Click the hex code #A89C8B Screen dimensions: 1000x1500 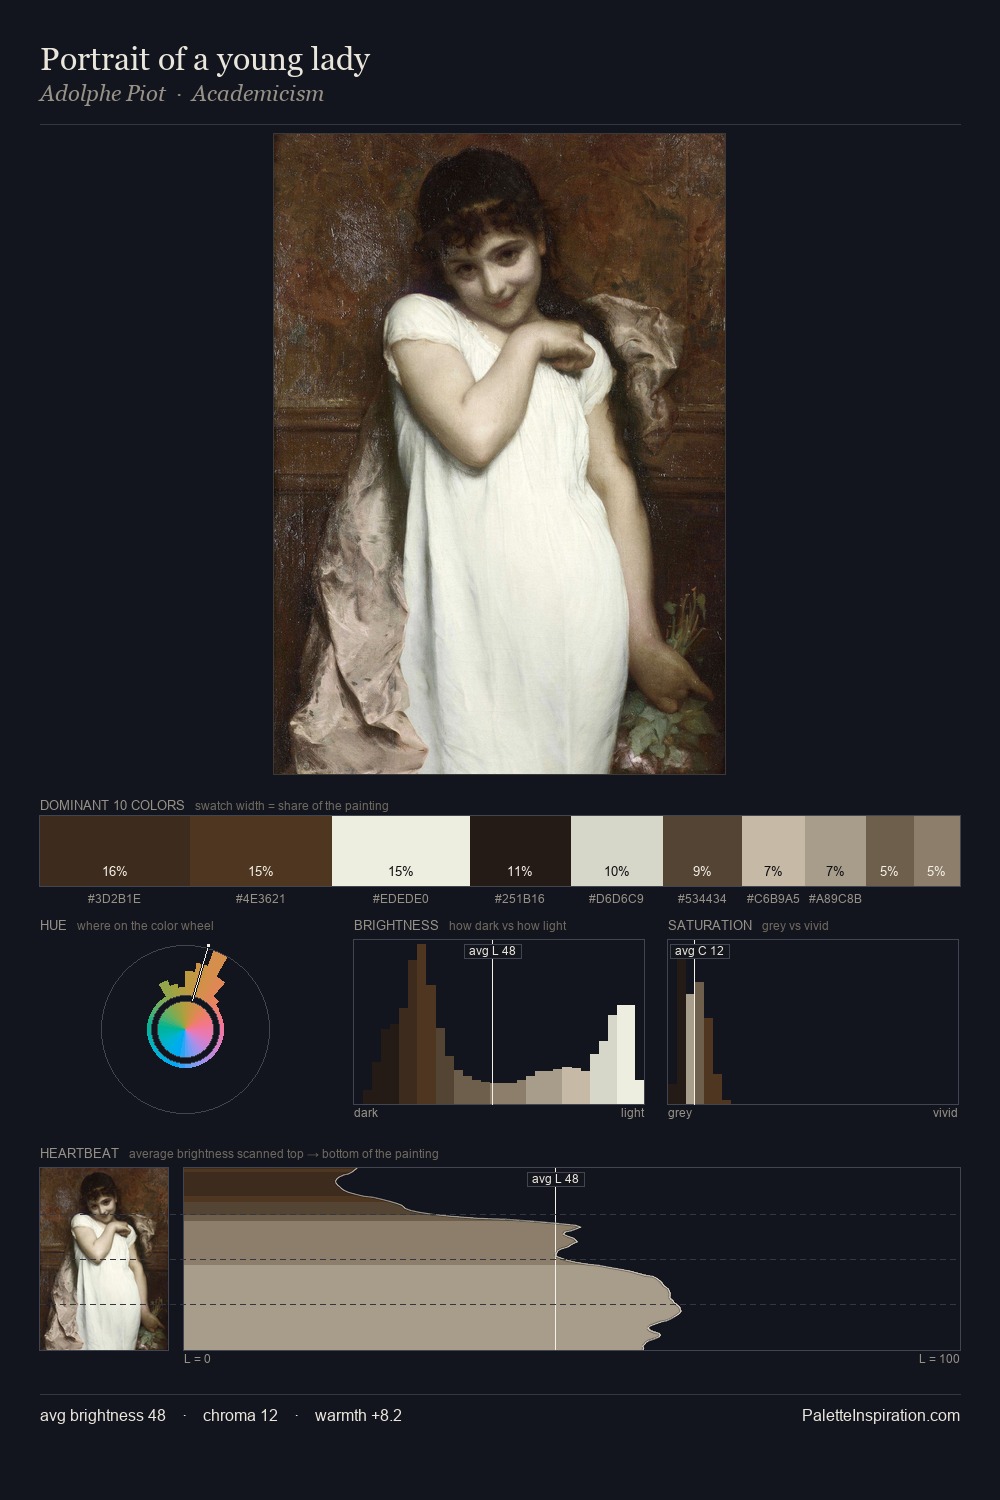[x=835, y=899]
